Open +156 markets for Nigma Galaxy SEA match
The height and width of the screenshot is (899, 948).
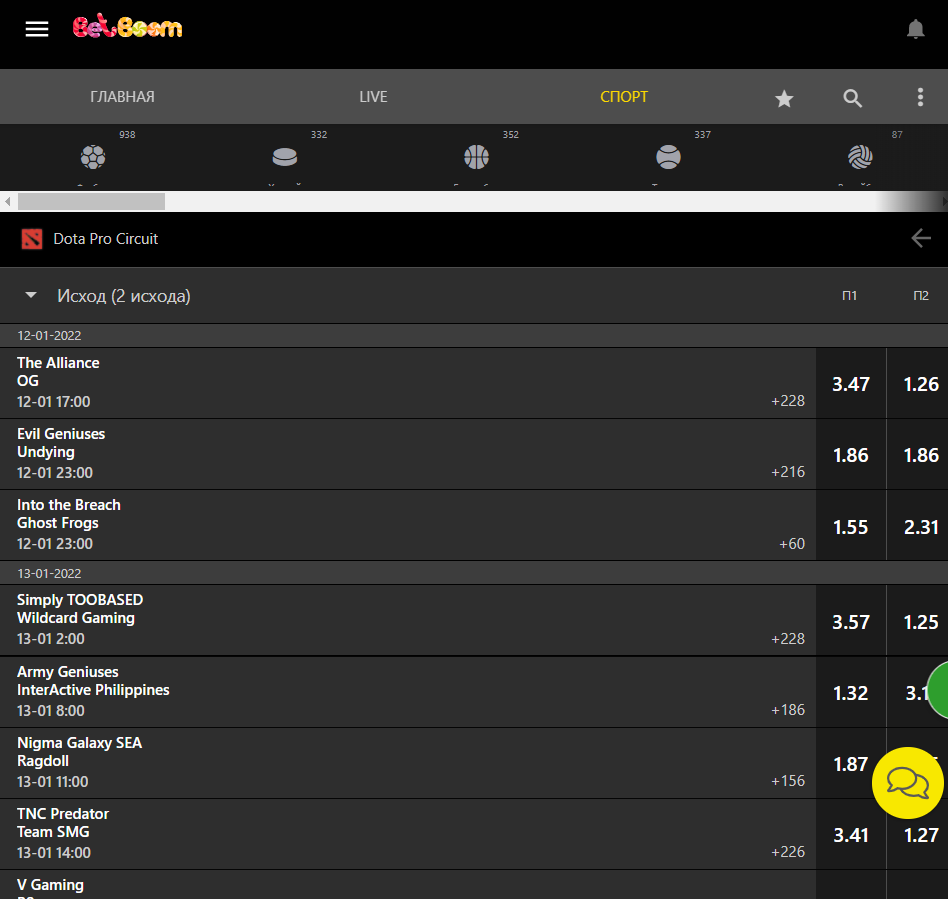click(788, 781)
